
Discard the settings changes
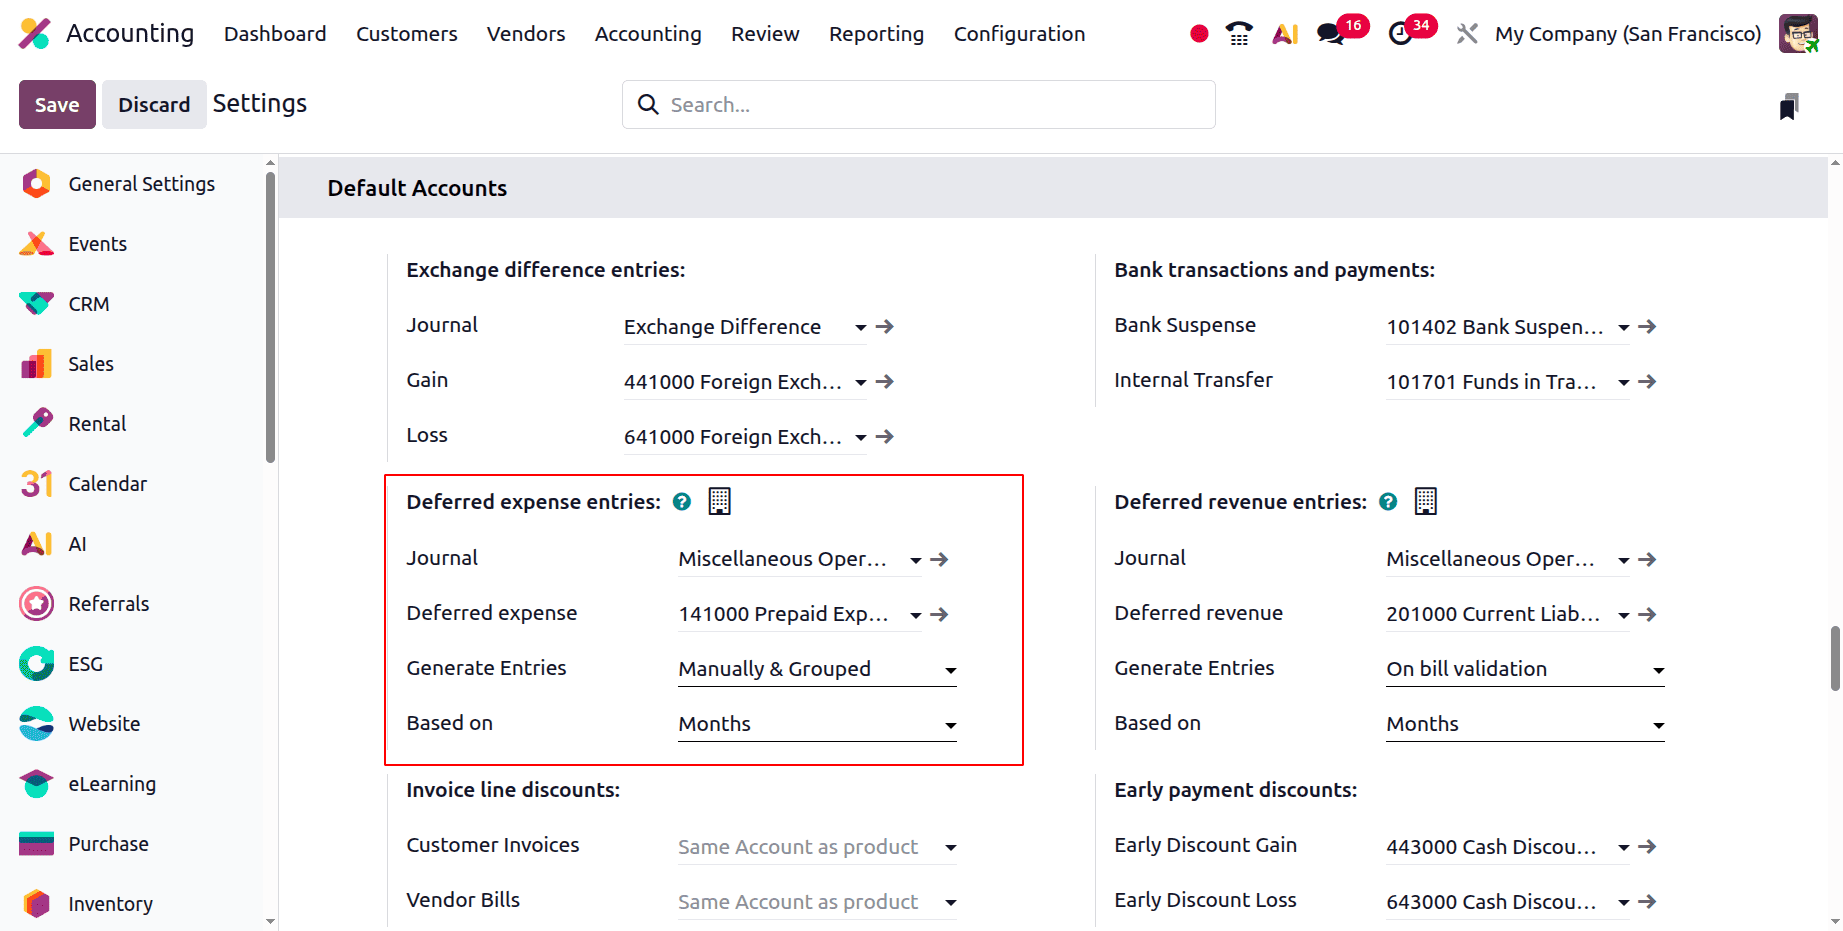tap(154, 105)
